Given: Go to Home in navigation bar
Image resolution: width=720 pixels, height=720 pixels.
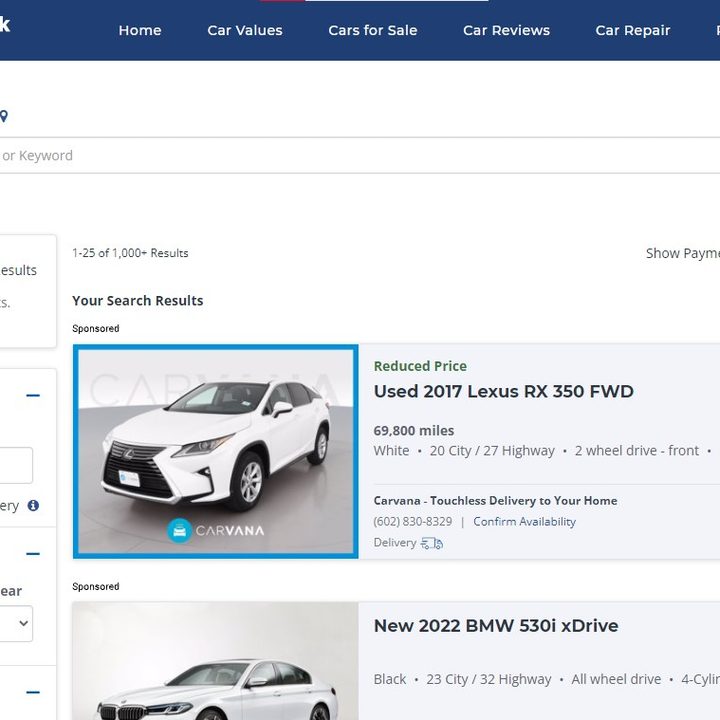Looking at the screenshot, I should click(x=140, y=30).
